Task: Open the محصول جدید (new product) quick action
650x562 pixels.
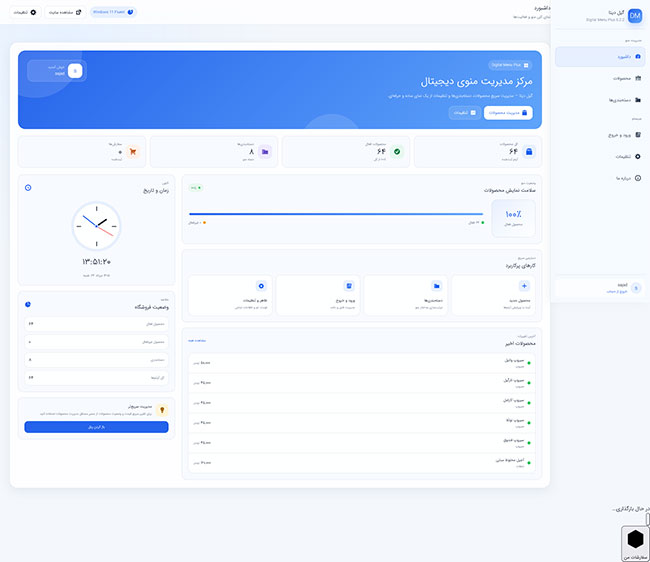Action: [x=493, y=295]
